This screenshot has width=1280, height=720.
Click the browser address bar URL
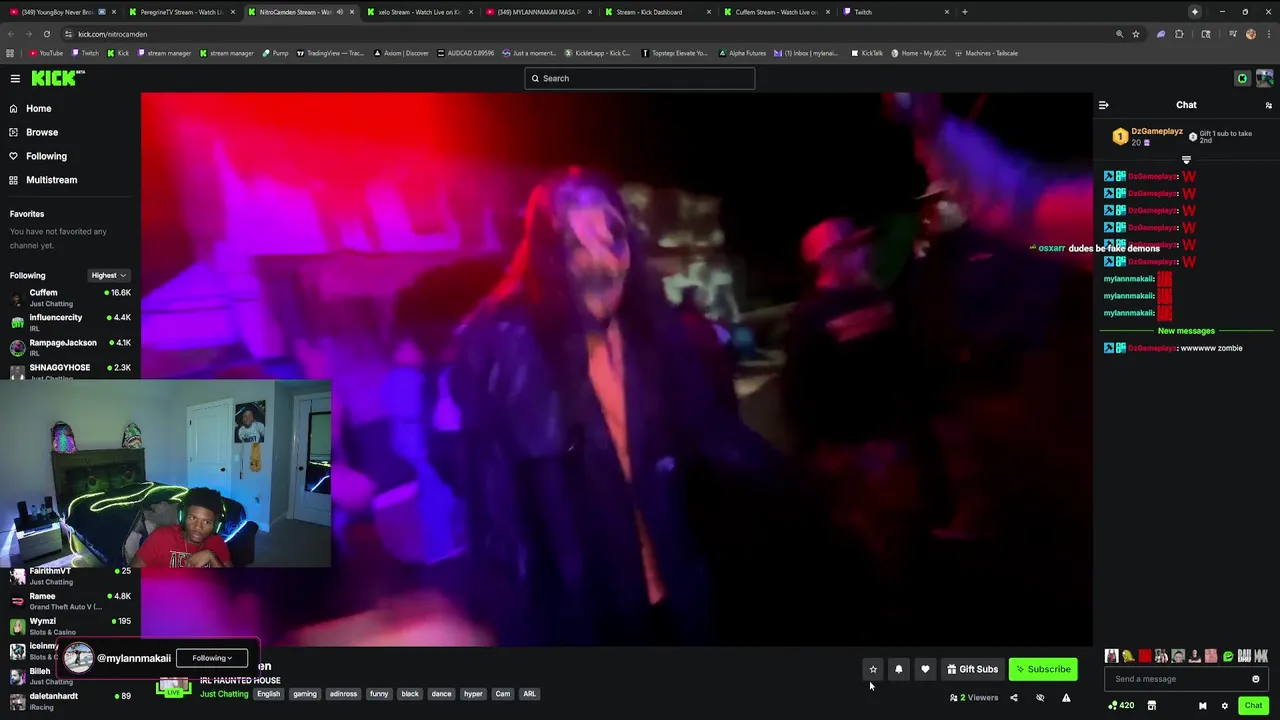pyautogui.click(x=113, y=34)
